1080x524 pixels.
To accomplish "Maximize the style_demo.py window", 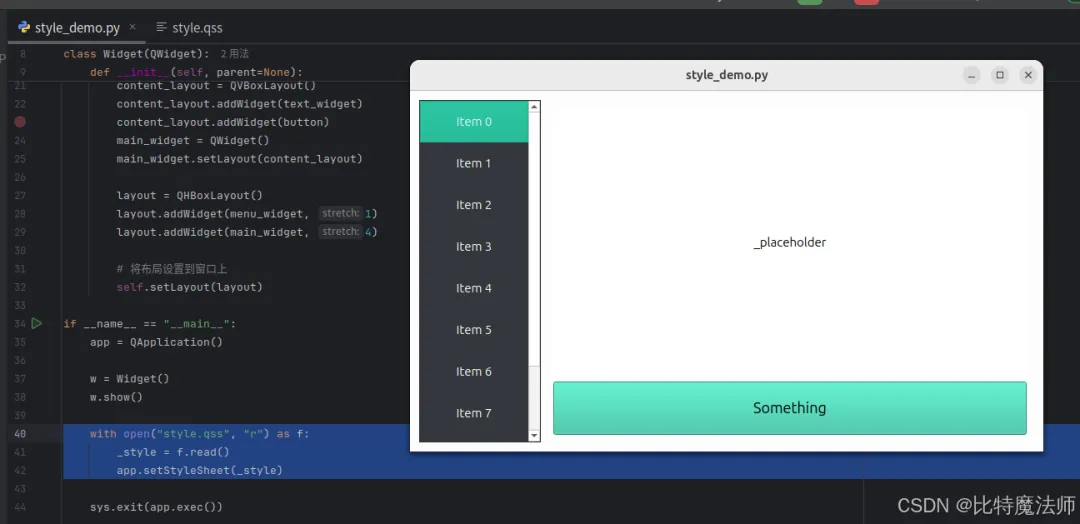I will click(1000, 75).
